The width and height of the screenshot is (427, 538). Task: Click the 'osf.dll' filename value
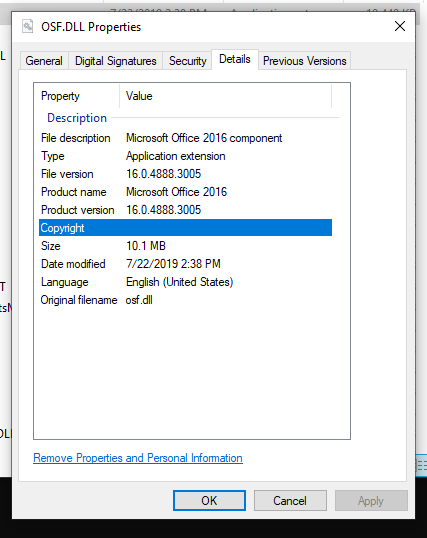[139, 300]
